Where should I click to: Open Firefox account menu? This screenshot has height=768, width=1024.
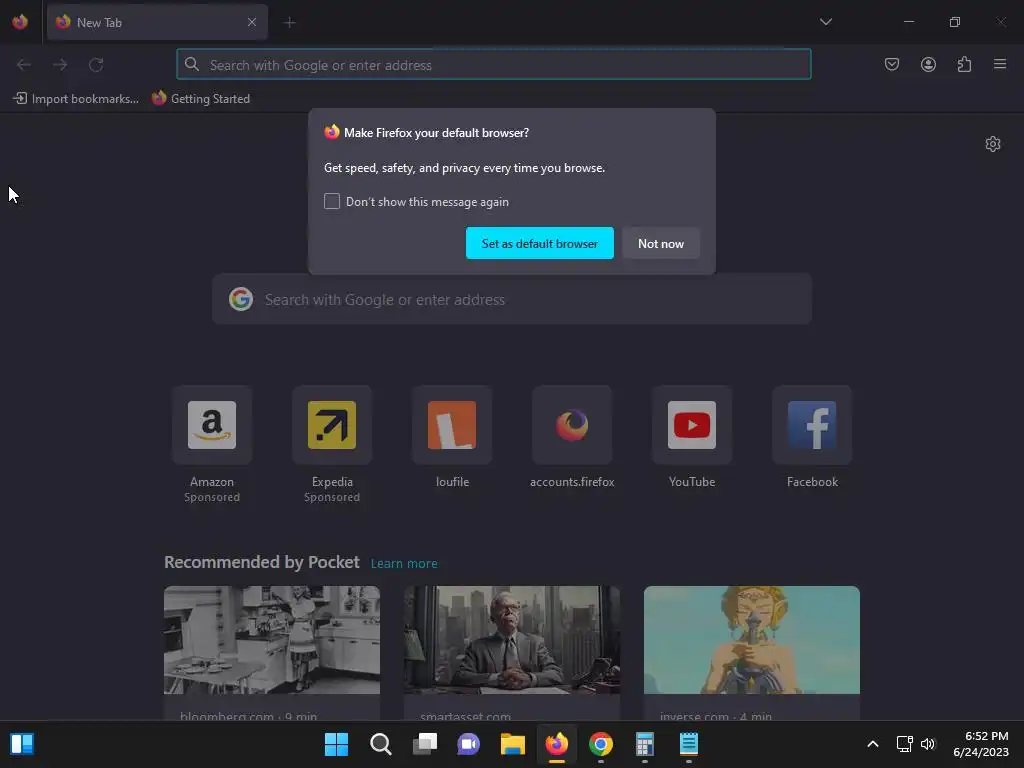[928, 64]
